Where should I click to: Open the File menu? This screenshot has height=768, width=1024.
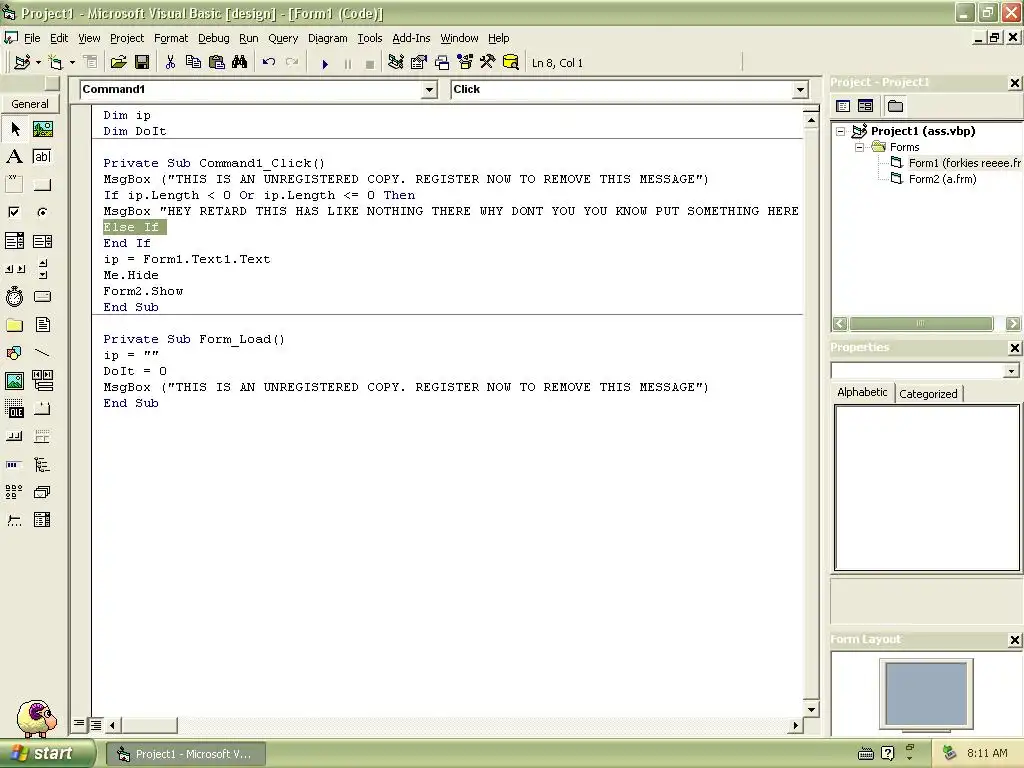[x=31, y=38]
